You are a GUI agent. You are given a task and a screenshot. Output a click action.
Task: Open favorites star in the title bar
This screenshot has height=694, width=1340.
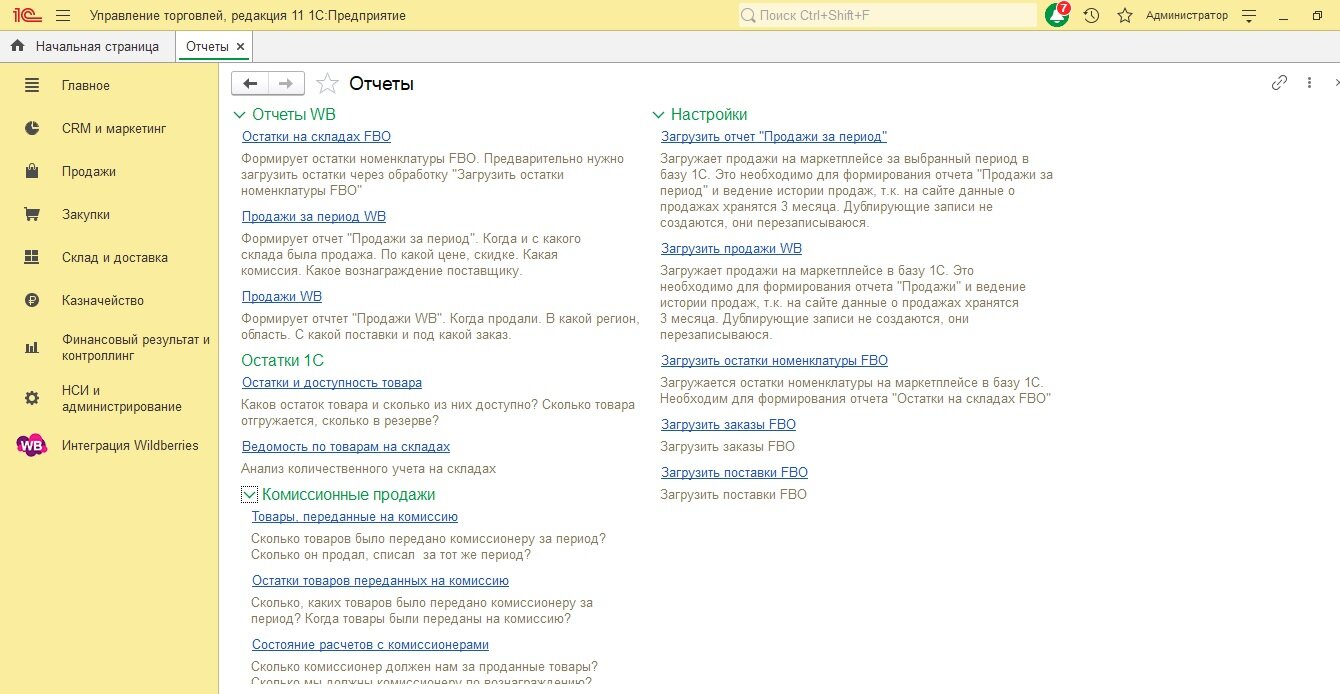pyautogui.click(x=1125, y=16)
